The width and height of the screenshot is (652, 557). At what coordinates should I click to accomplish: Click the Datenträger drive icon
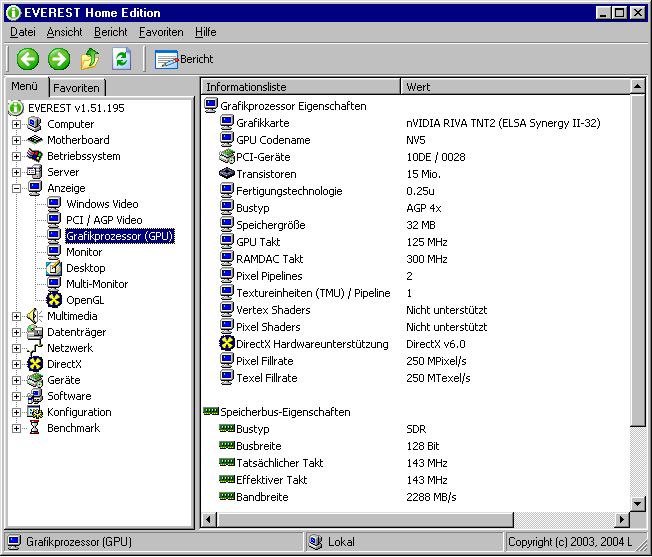click(x=35, y=332)
